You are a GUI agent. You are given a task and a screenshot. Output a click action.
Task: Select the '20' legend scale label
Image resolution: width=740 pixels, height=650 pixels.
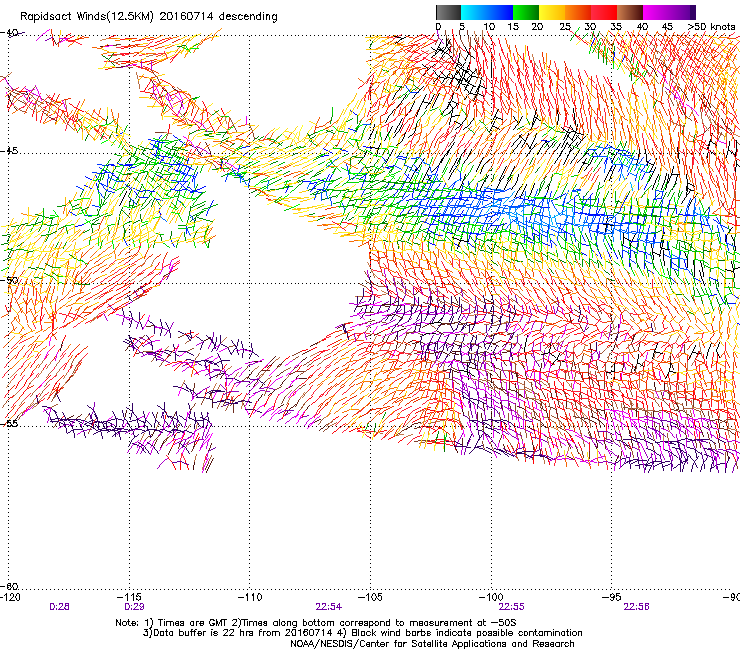coord(537,26)
